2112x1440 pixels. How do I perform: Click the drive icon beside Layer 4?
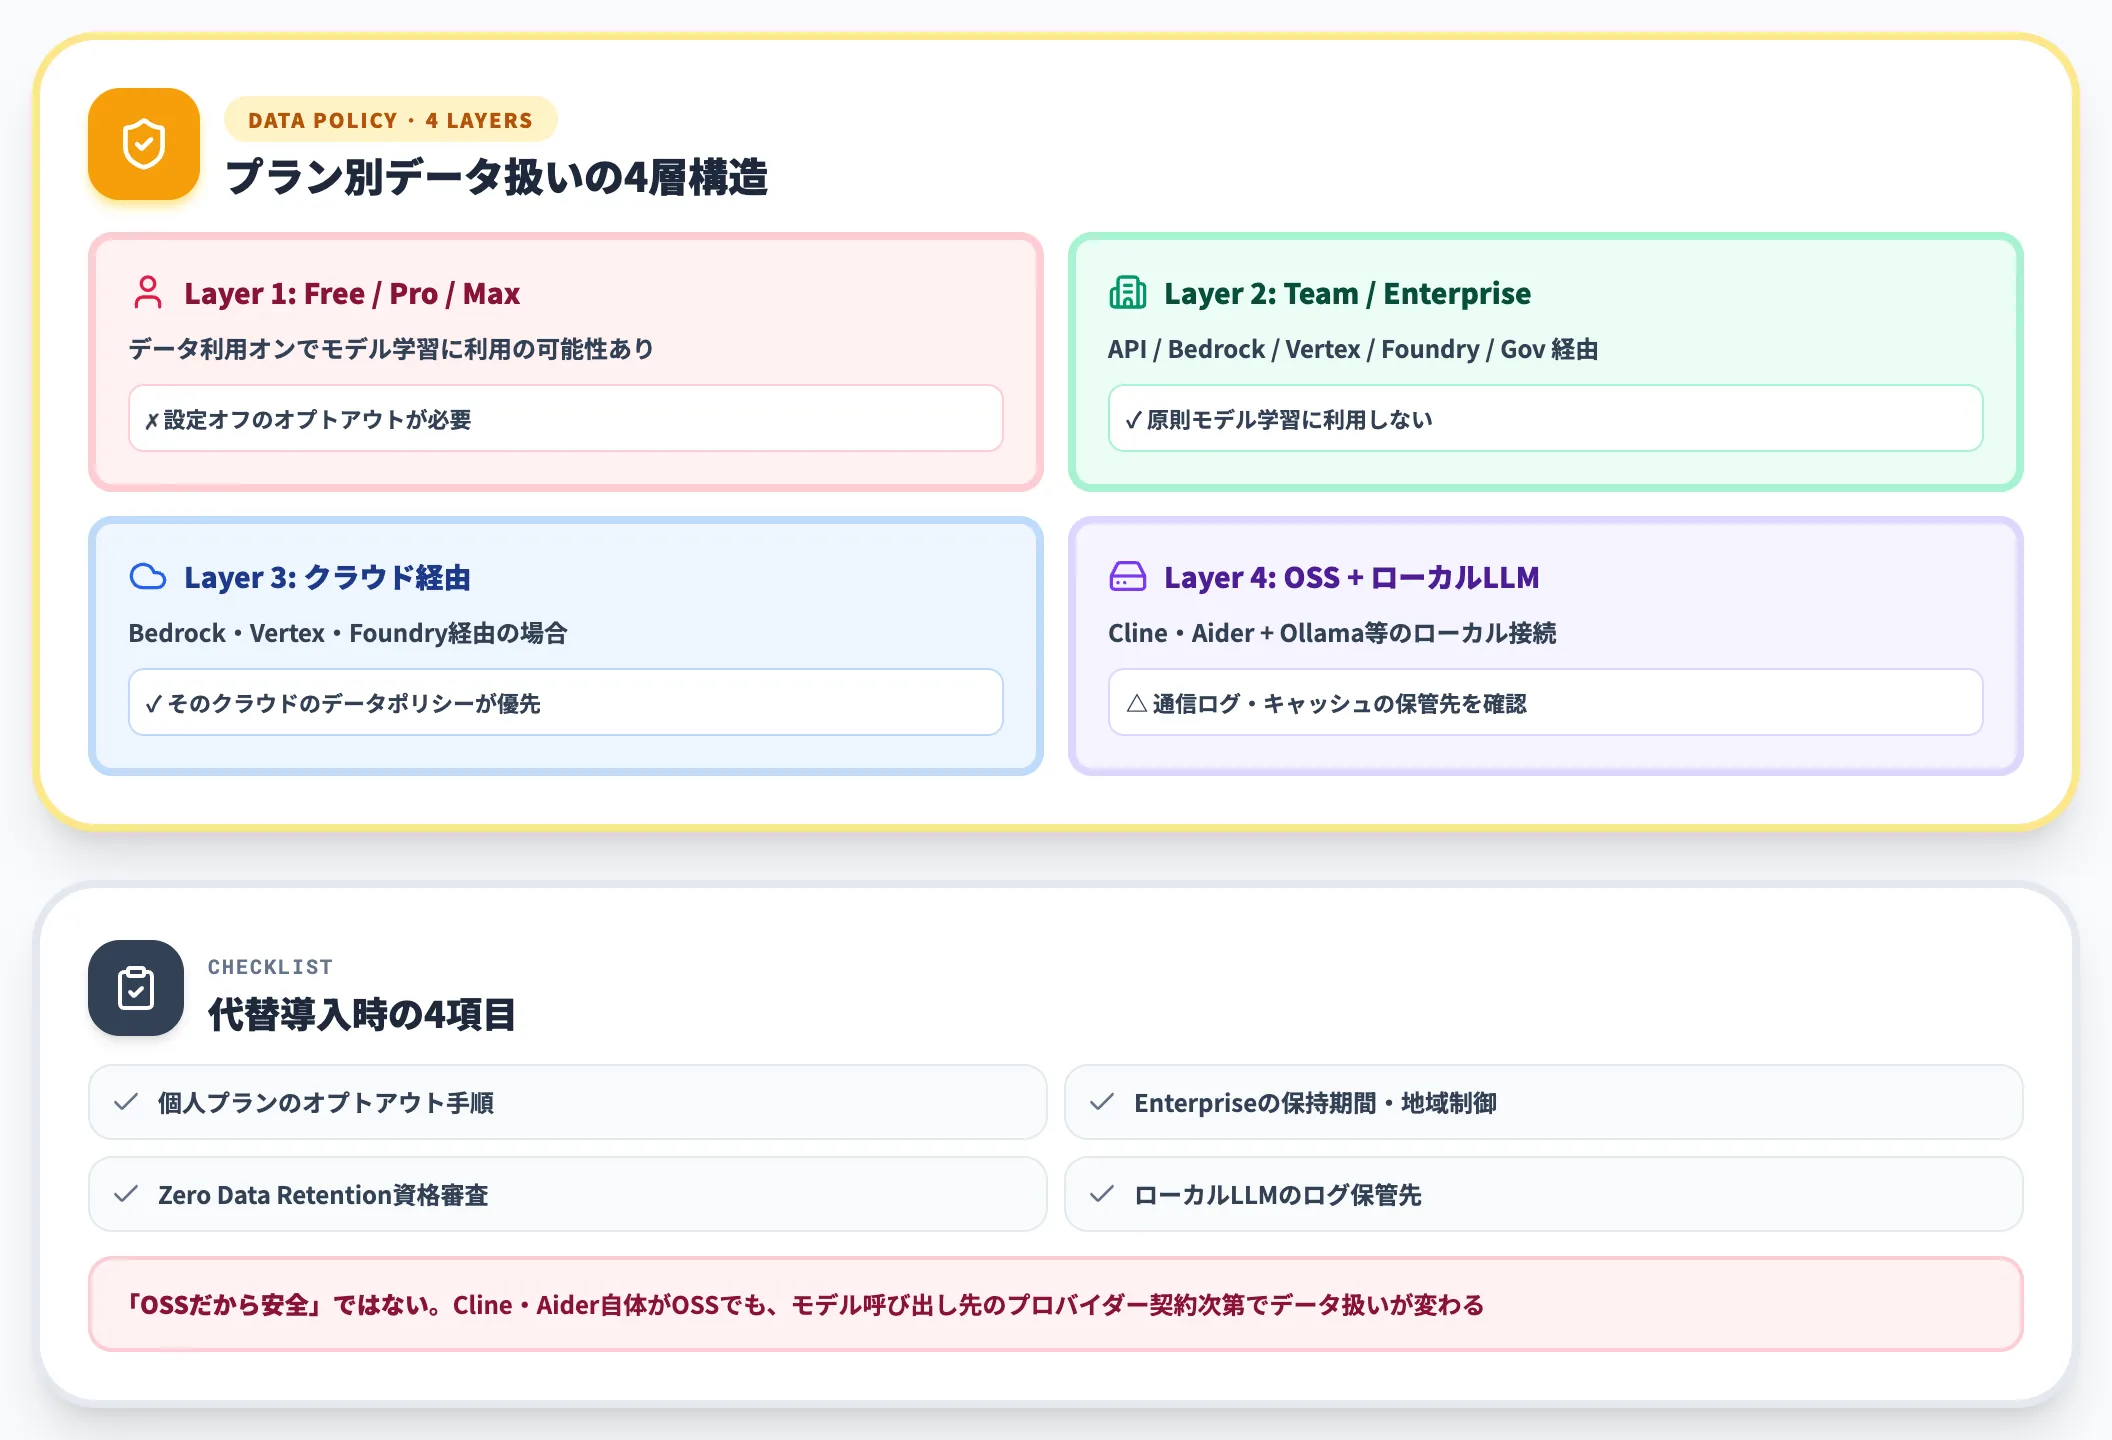(x=1128, y=577)
